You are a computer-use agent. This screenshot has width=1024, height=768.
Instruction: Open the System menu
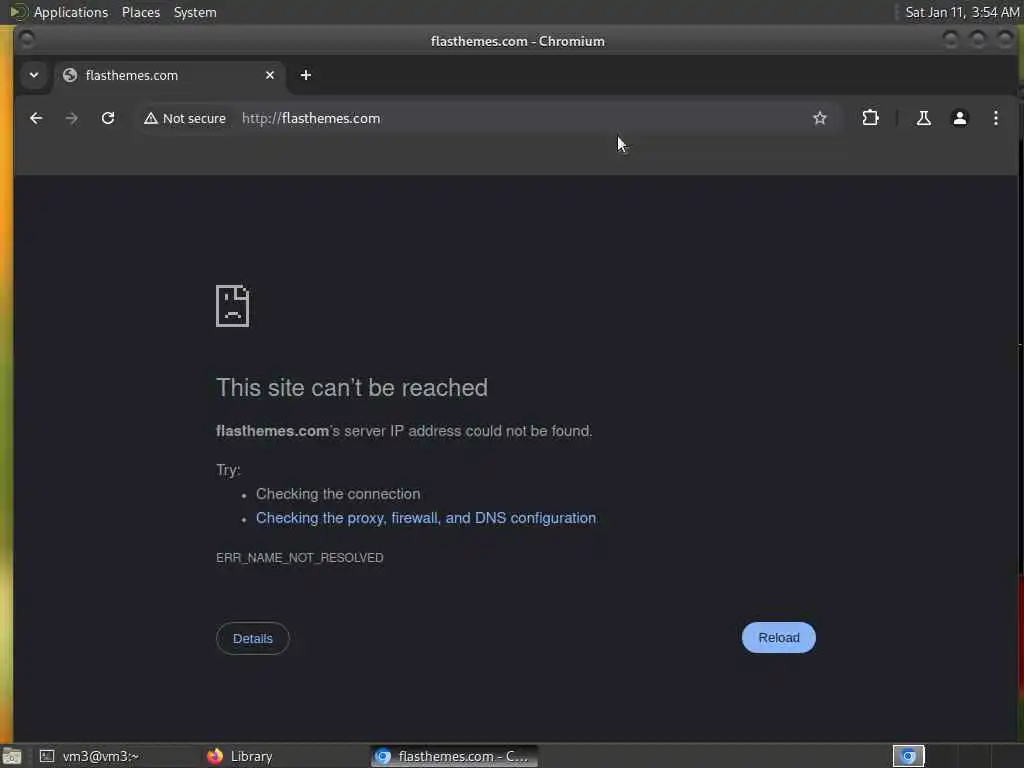(195, 12)
